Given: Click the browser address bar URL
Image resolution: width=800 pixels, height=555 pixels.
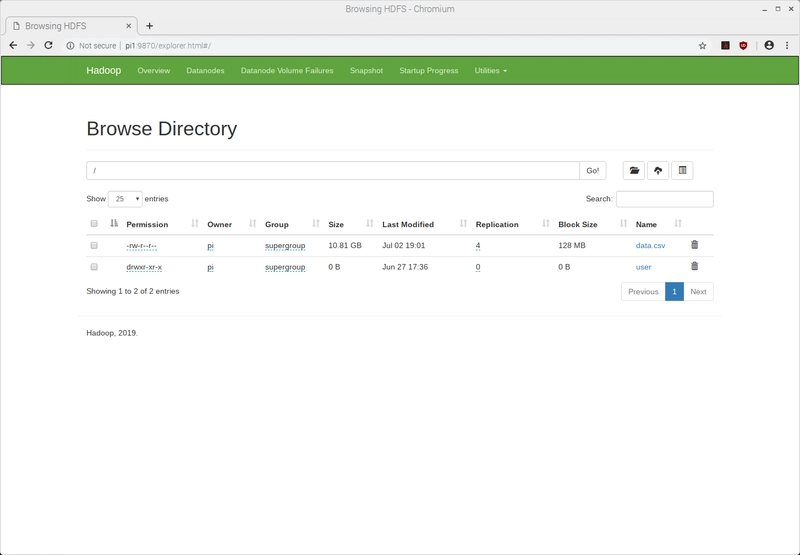Looking at the screenshot, I should [x=168, y=45].
